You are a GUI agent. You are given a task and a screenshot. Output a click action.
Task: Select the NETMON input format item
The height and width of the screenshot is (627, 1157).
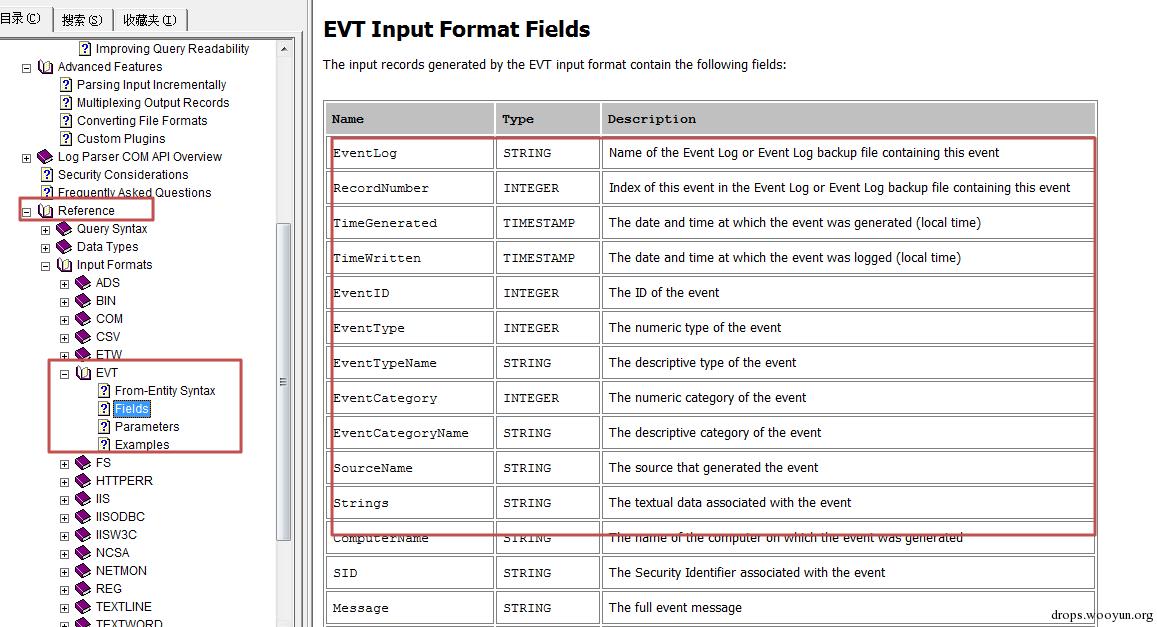click(121, 571)
